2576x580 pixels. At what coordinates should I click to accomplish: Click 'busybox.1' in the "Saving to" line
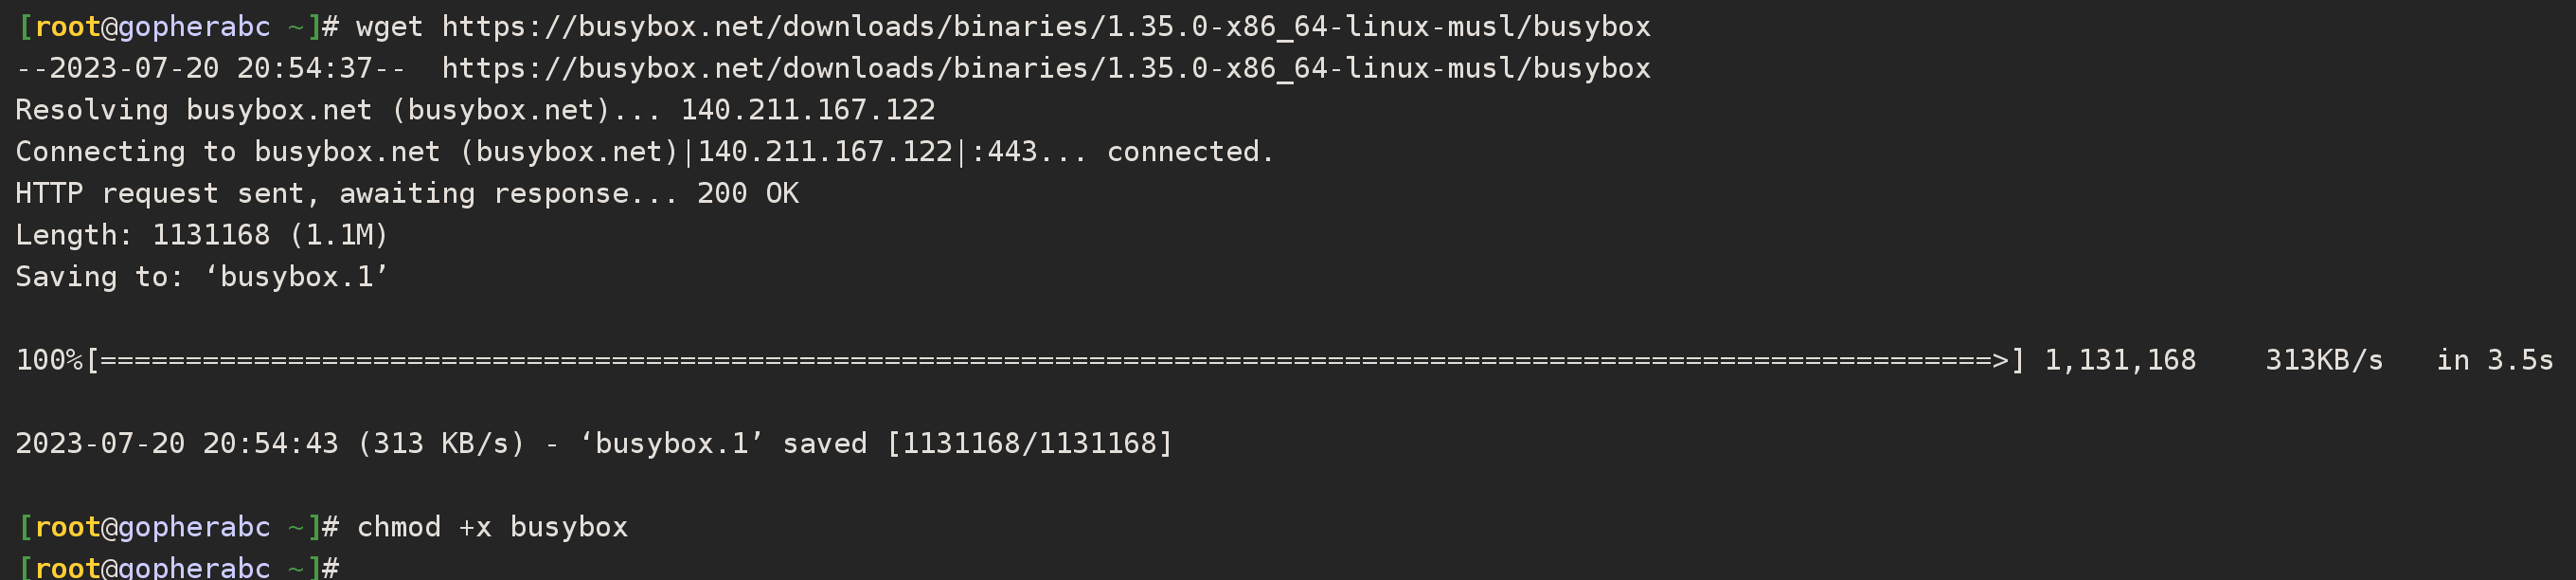tap(296, 277)
